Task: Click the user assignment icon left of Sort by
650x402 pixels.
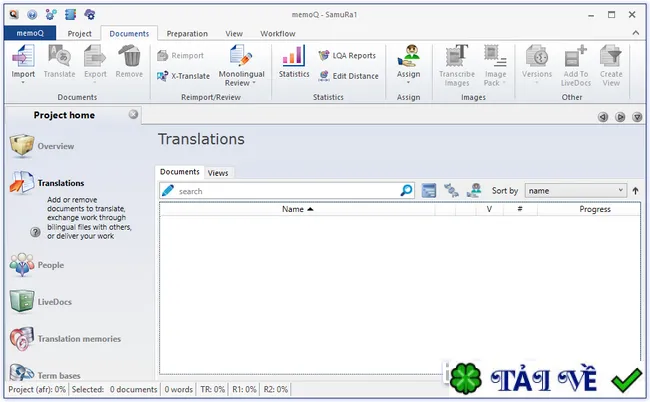Action: coord(474,190)
